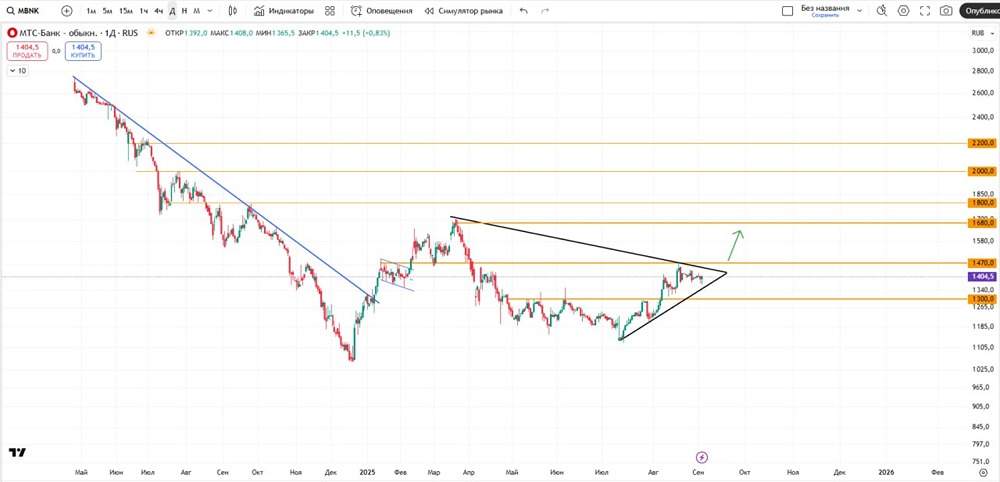Redo chart action
This screenshot has width=1000, height=482.
(545, 11)
